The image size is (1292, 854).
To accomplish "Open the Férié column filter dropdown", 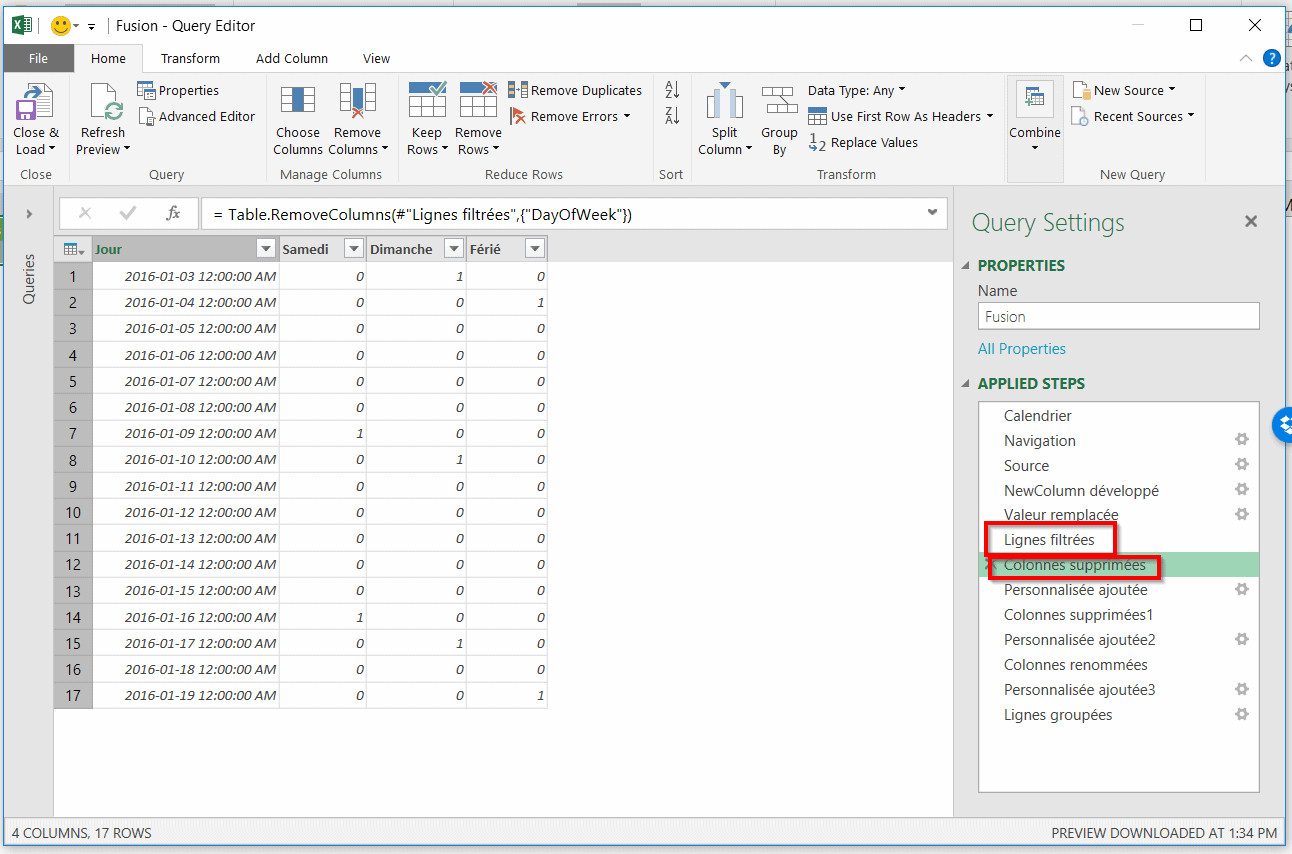I will (535, 249).
